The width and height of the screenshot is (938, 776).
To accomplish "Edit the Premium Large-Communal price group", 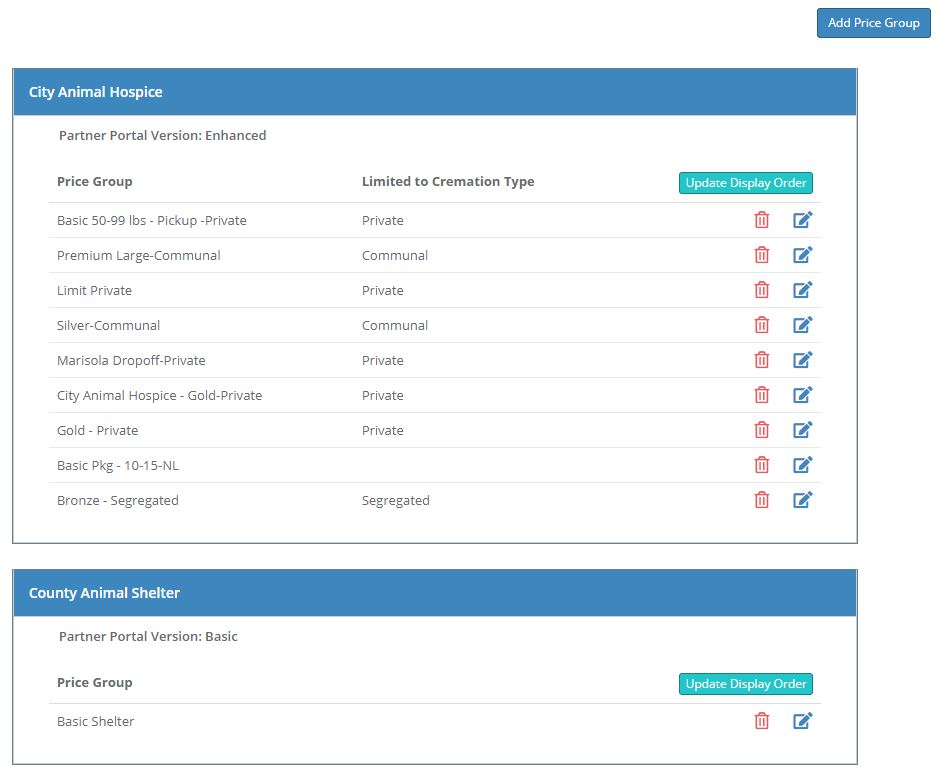I will tap(802, 255).
